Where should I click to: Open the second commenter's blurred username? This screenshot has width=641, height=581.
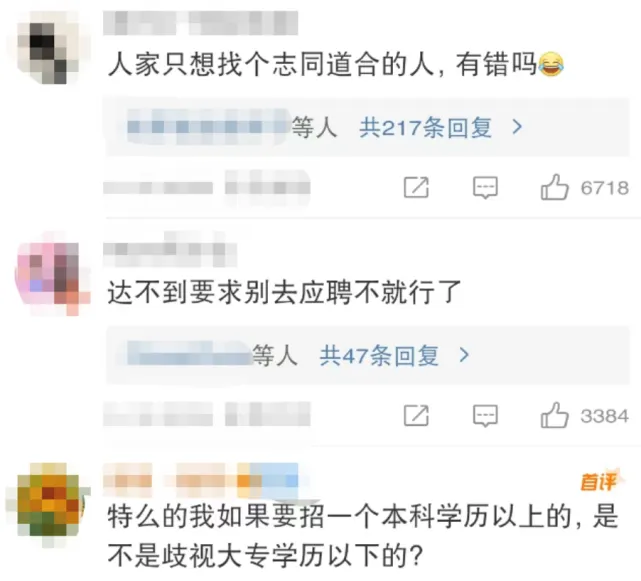(170, 249)
